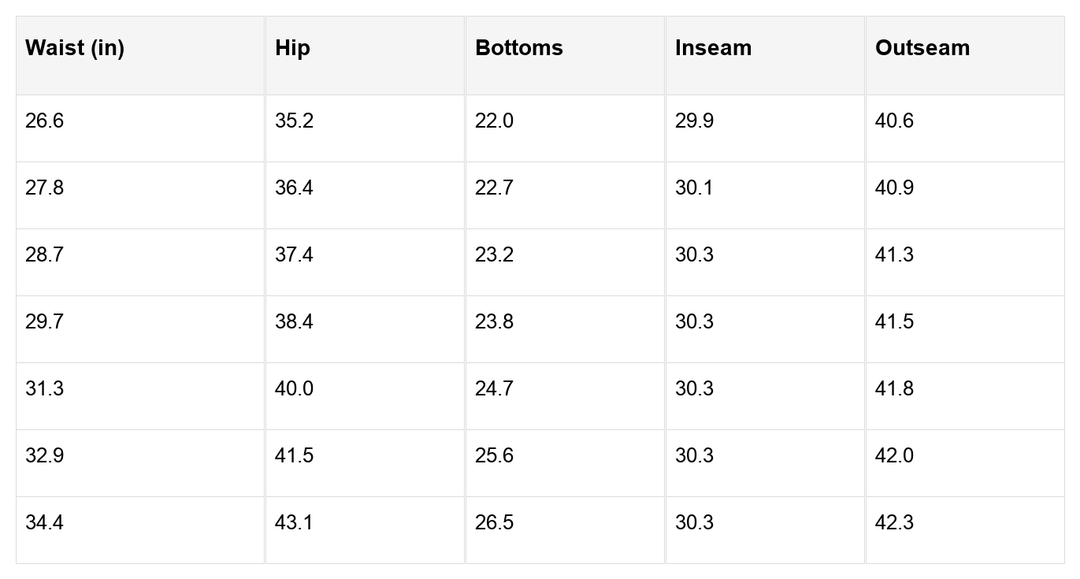
Task: Select hip value 36.4 cell
Action: click(x=294, y=188)
